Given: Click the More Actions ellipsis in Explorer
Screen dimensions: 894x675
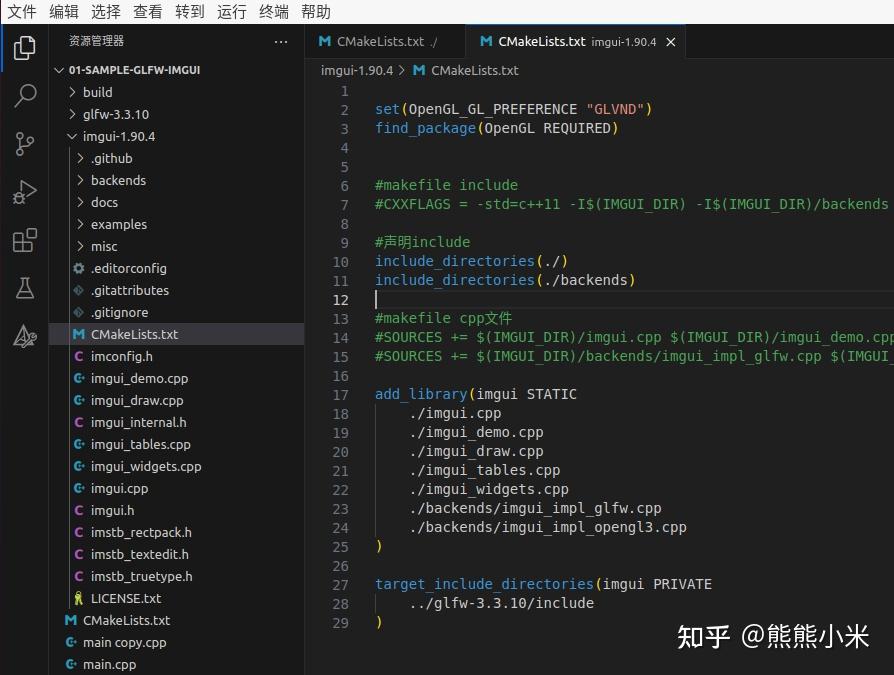Looking at the screenshot, I should (281, 41).
